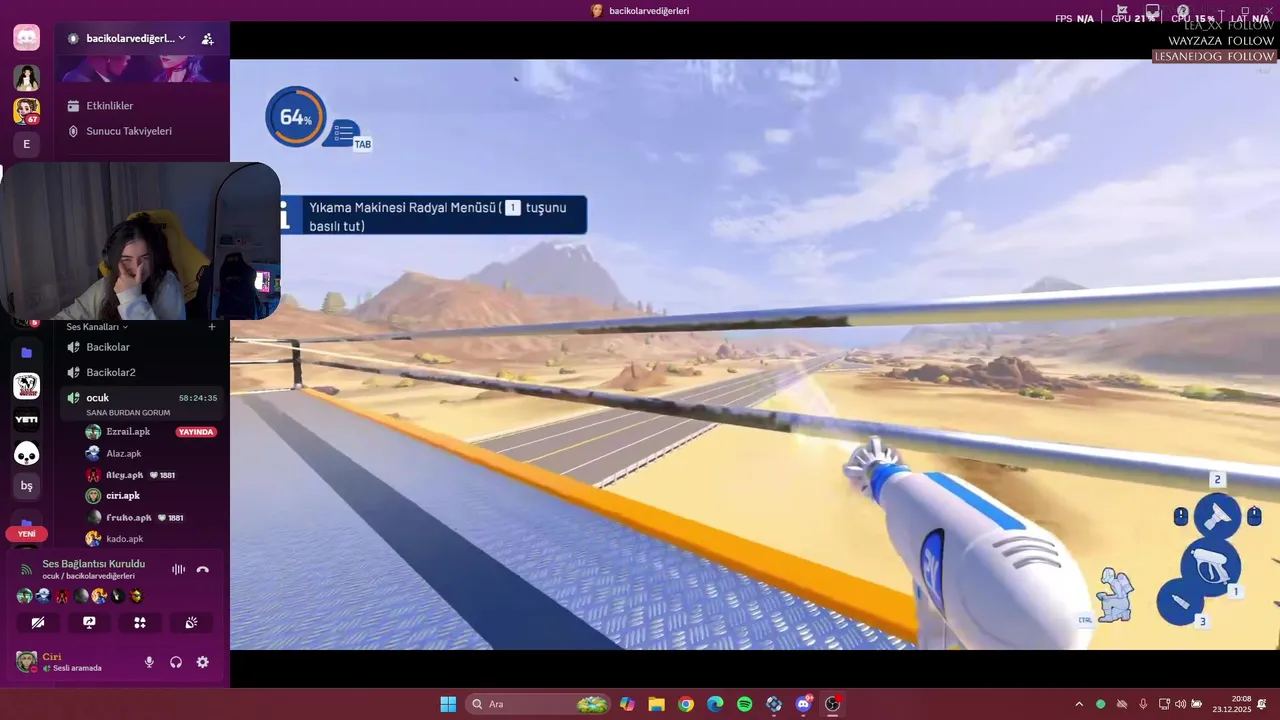This screenshot has height=720, width=1280.
Task: Open the 'bş' server icon
Action: [x=27, y=486]
